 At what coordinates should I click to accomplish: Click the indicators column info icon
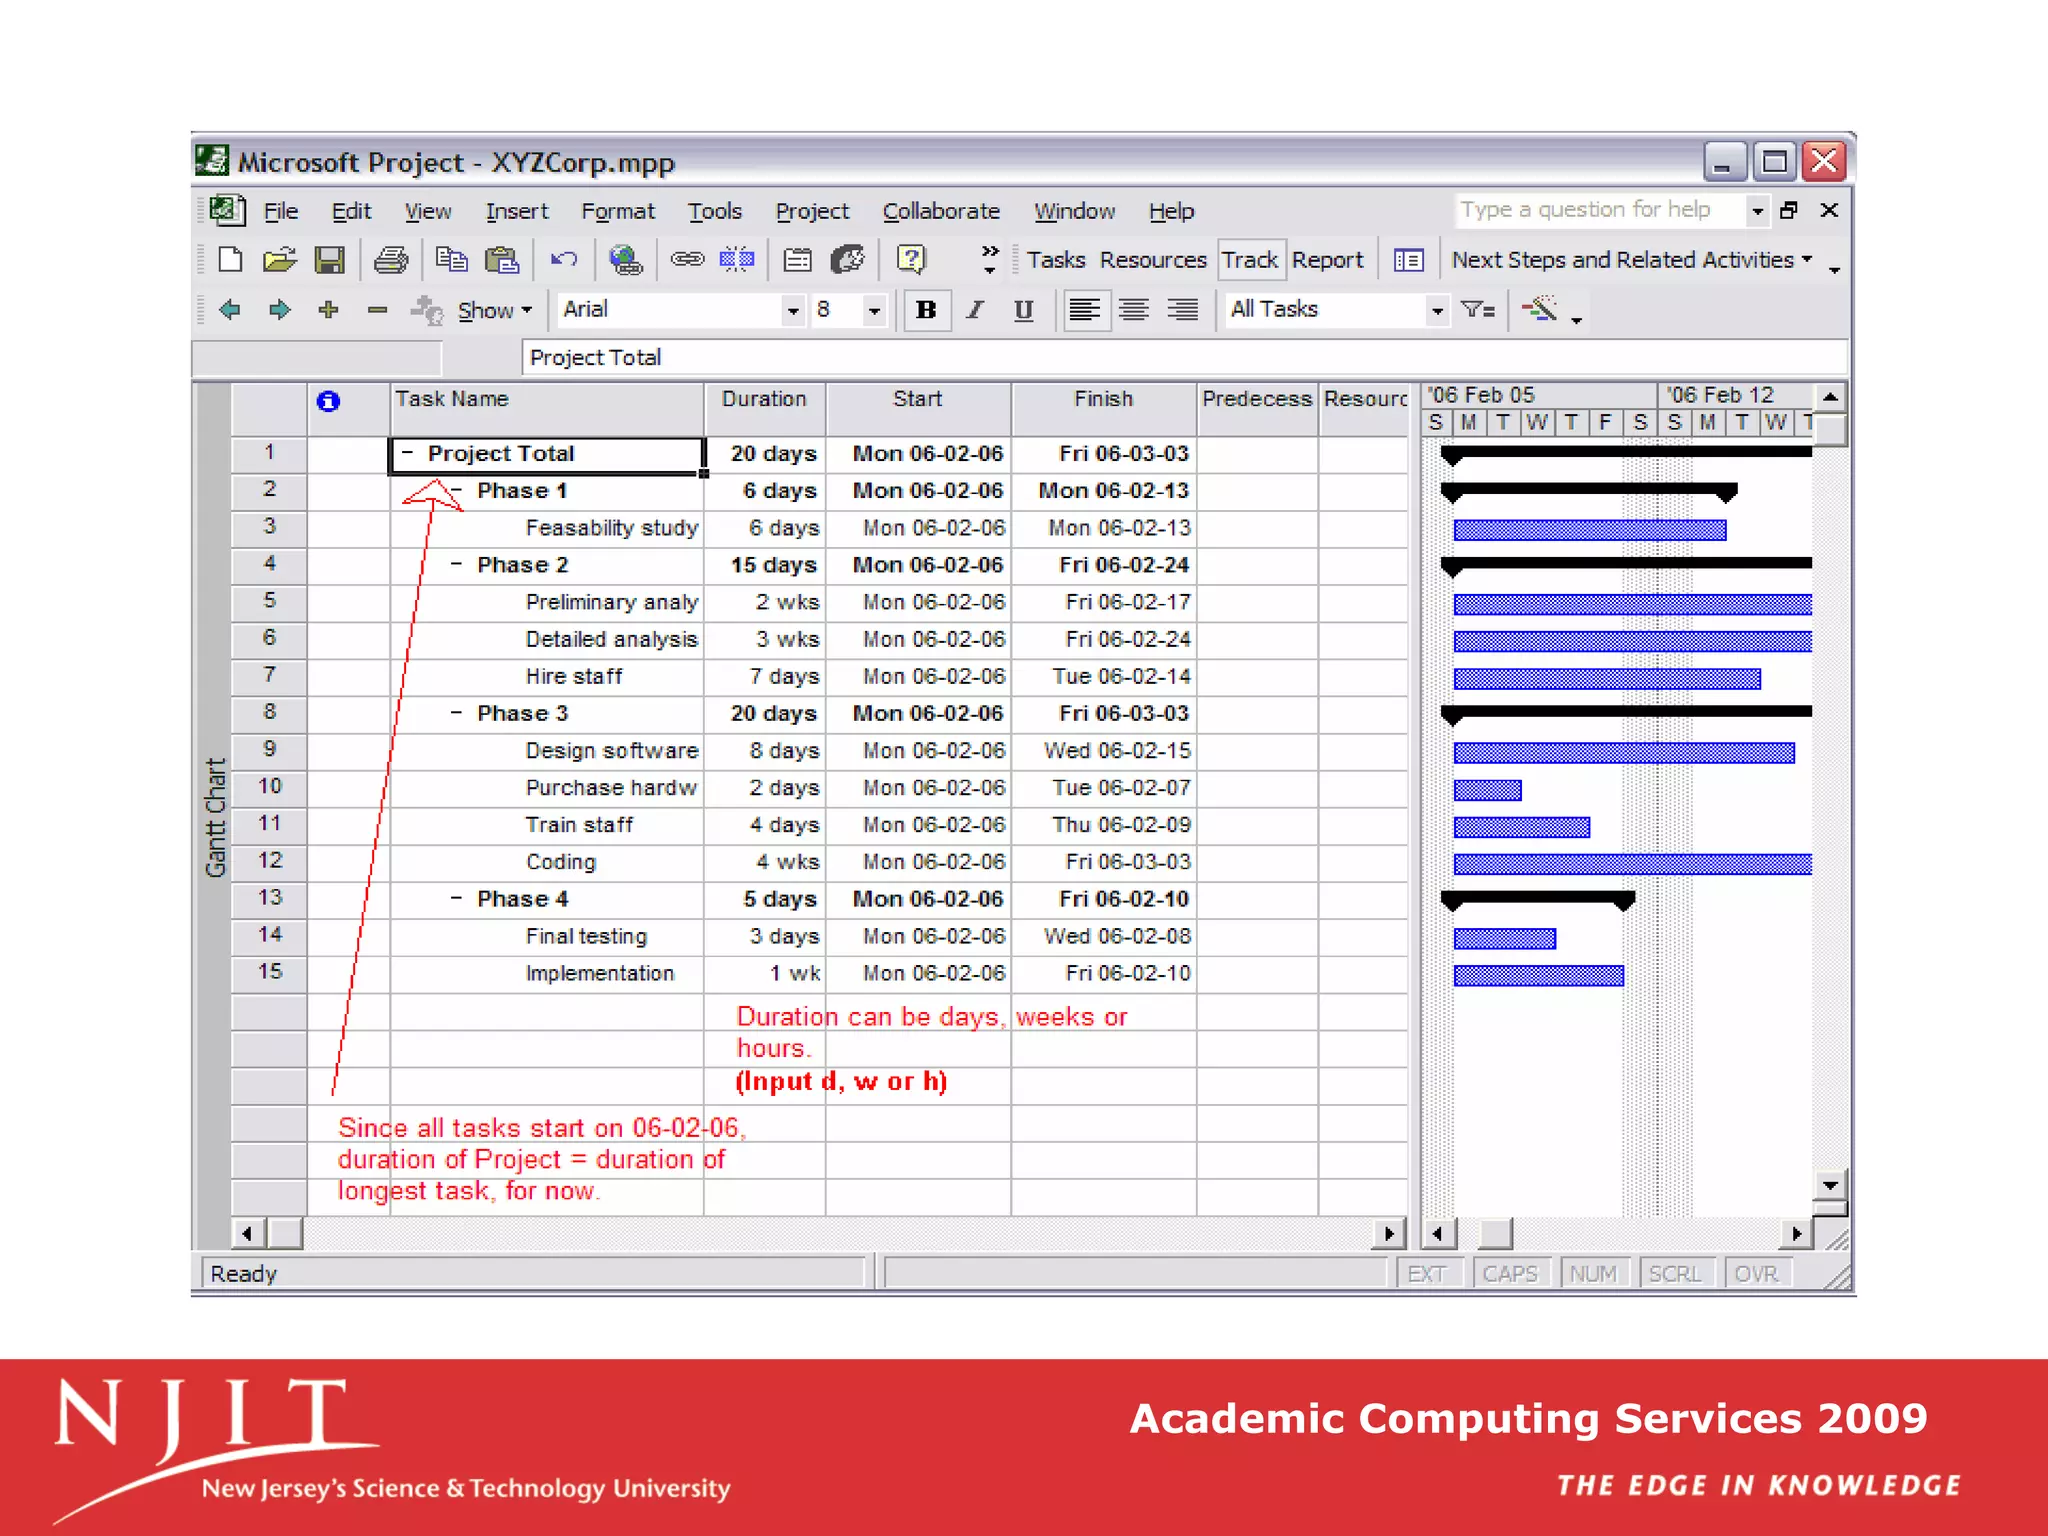pos(328,401)
